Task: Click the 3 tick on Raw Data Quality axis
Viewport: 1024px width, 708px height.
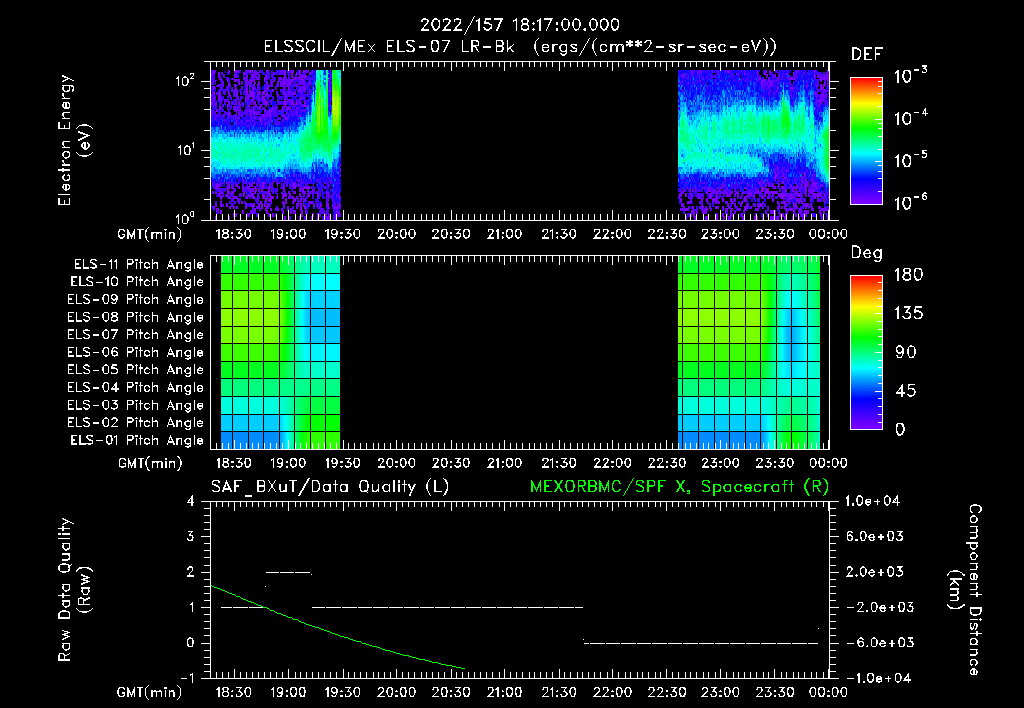Action: [x=191, y=536]
